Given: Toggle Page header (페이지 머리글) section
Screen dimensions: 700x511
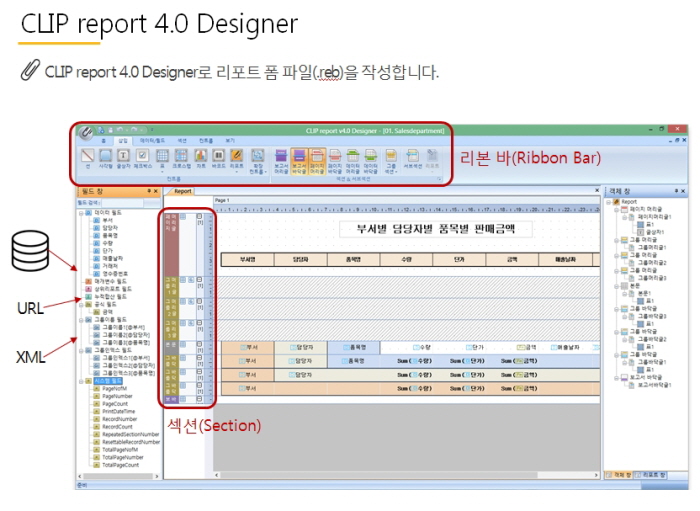Looking at the screenshot, I should pos(317,162).
